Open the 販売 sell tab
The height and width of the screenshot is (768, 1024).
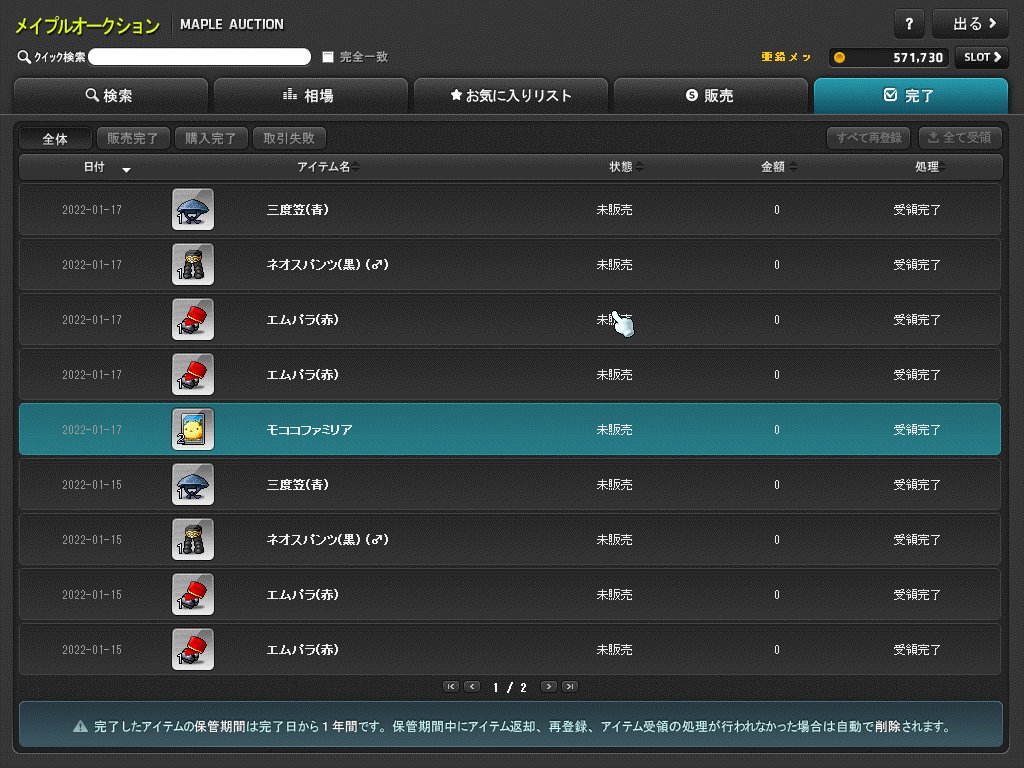(x=711, y=95)
